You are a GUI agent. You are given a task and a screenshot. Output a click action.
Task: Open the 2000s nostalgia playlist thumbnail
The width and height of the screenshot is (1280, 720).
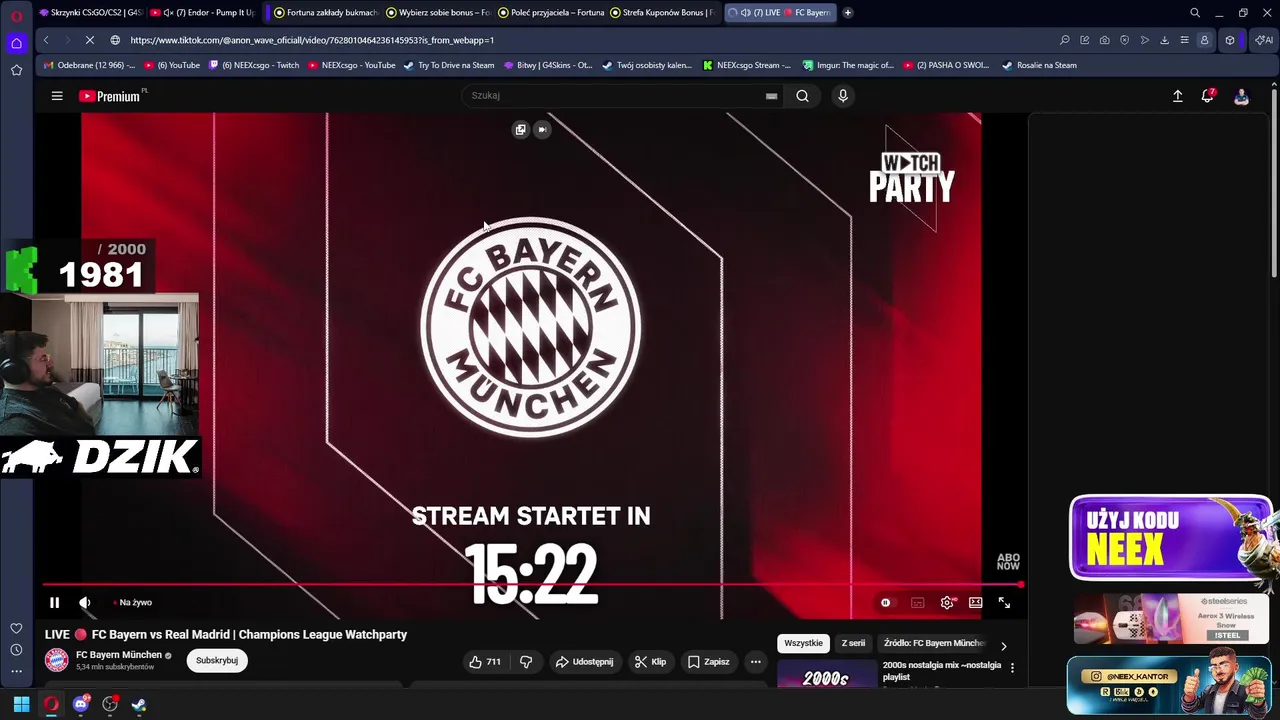[x=826, y=674]
